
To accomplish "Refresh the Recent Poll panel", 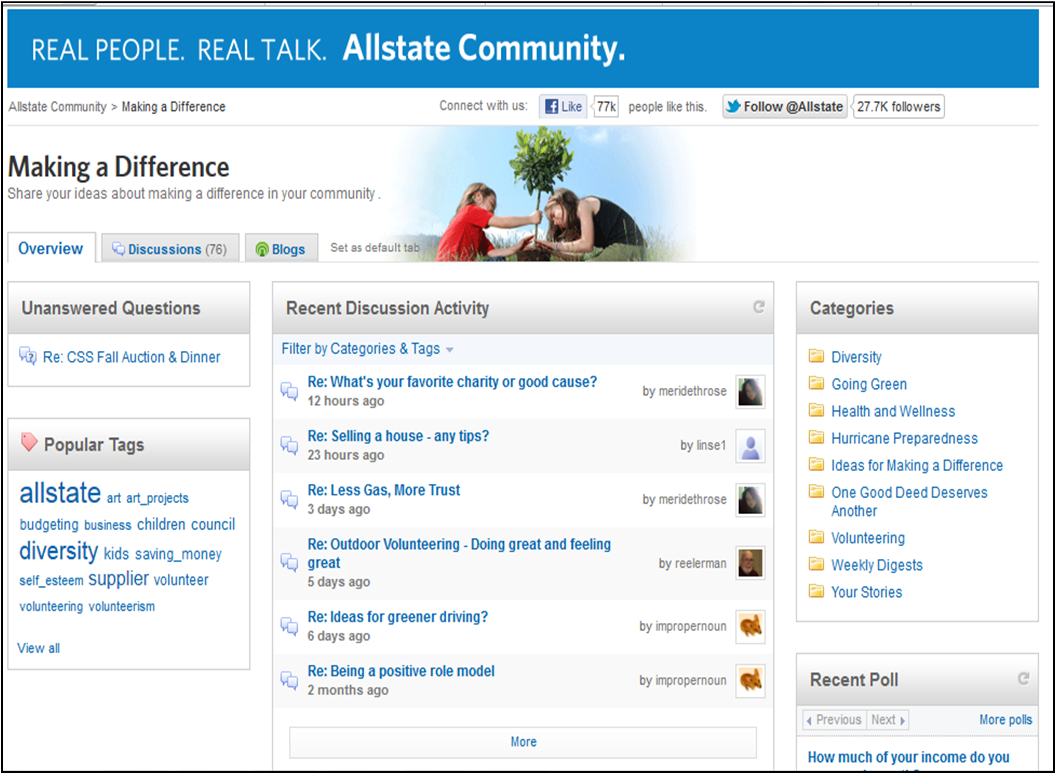I will pyautogui.click(x=1023, y=679).
